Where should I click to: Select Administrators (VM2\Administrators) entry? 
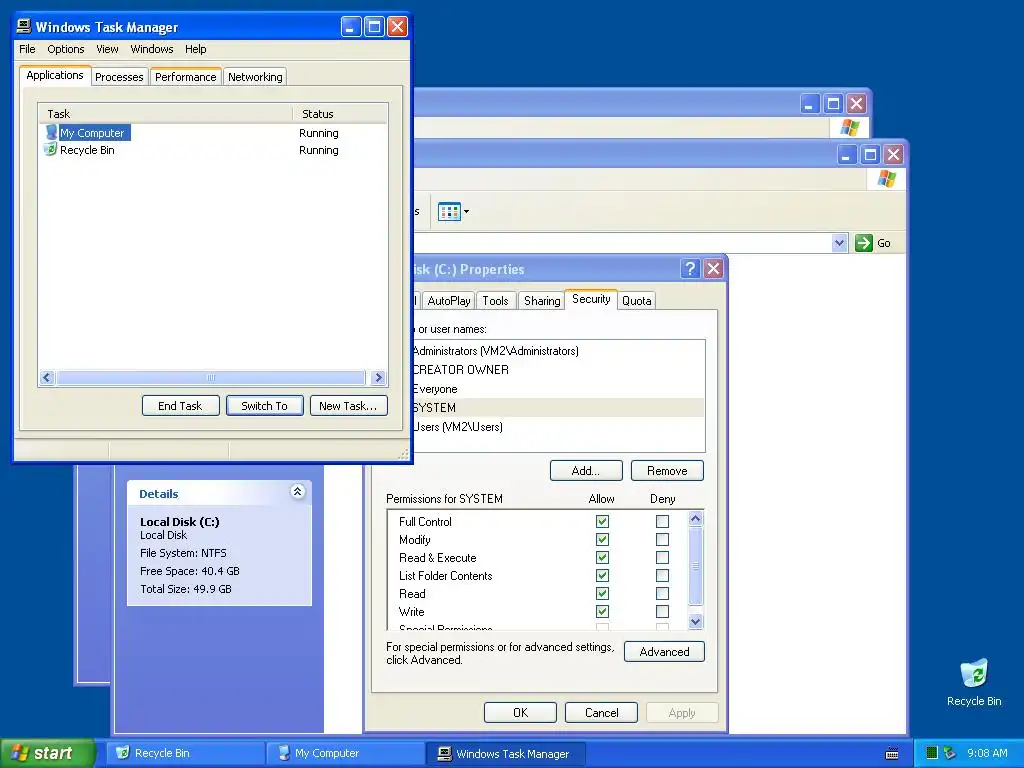click(x=558, y=351)
